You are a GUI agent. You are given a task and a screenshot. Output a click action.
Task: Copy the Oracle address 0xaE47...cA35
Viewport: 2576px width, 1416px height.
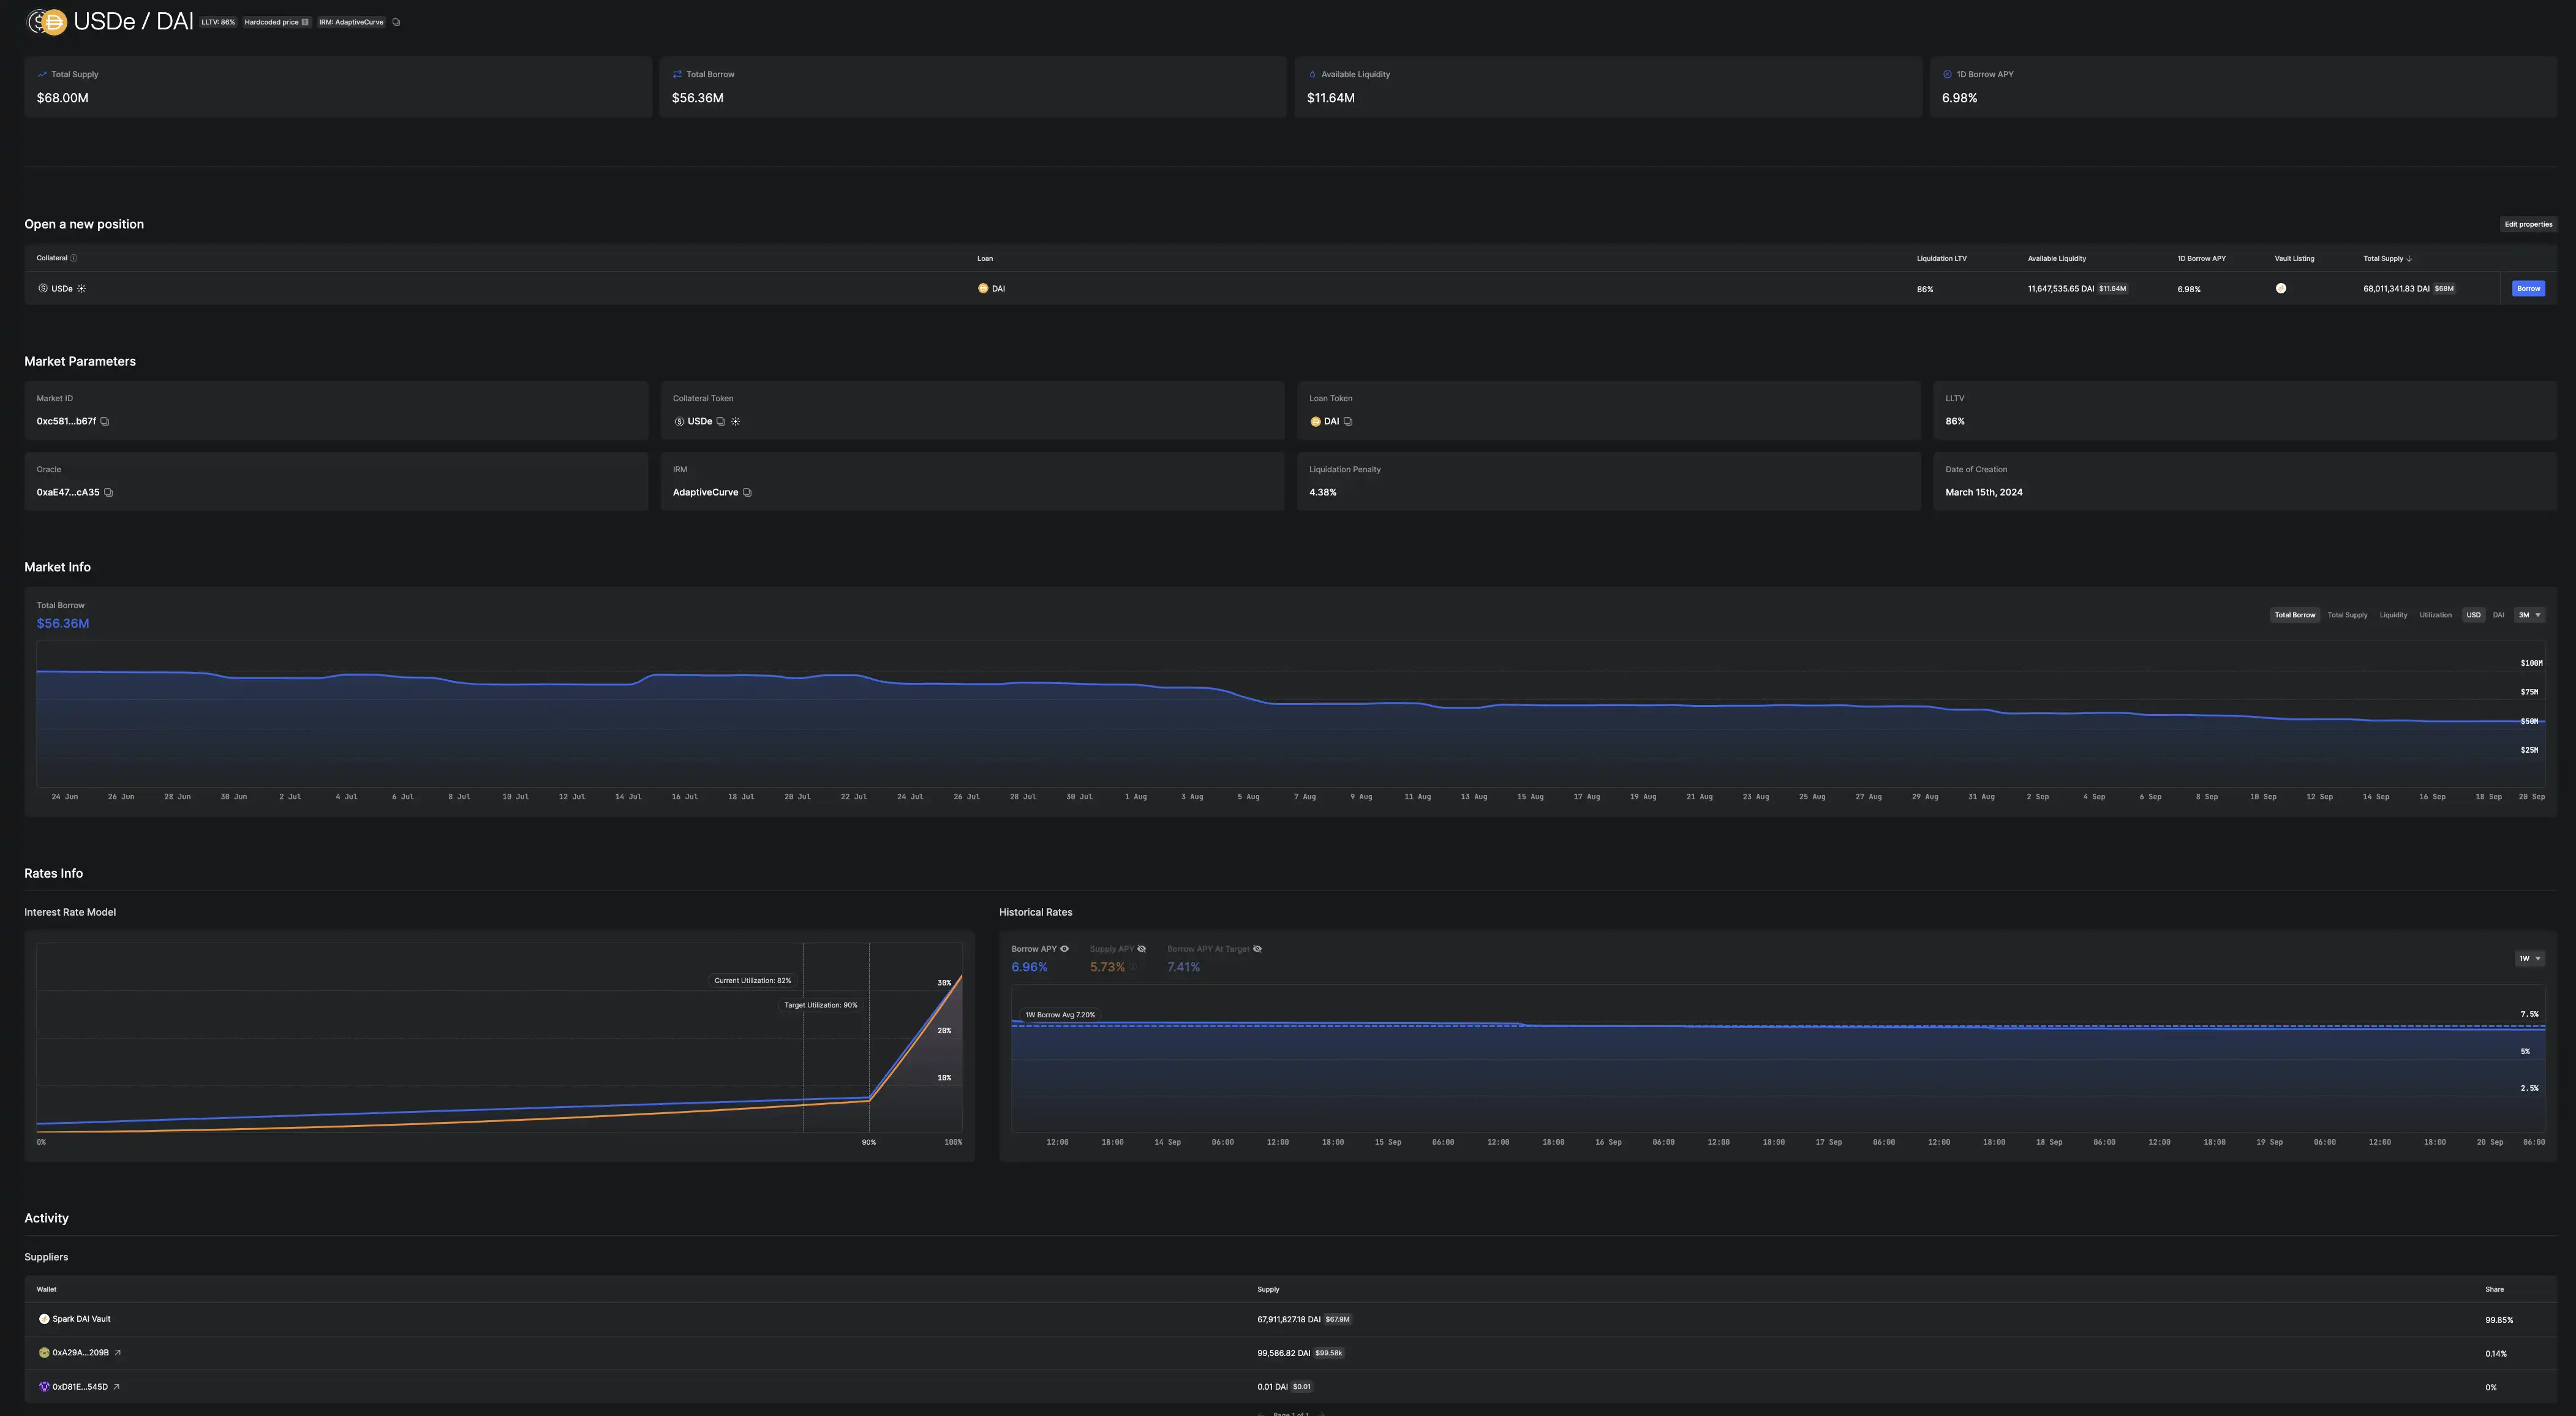point(108,492)
